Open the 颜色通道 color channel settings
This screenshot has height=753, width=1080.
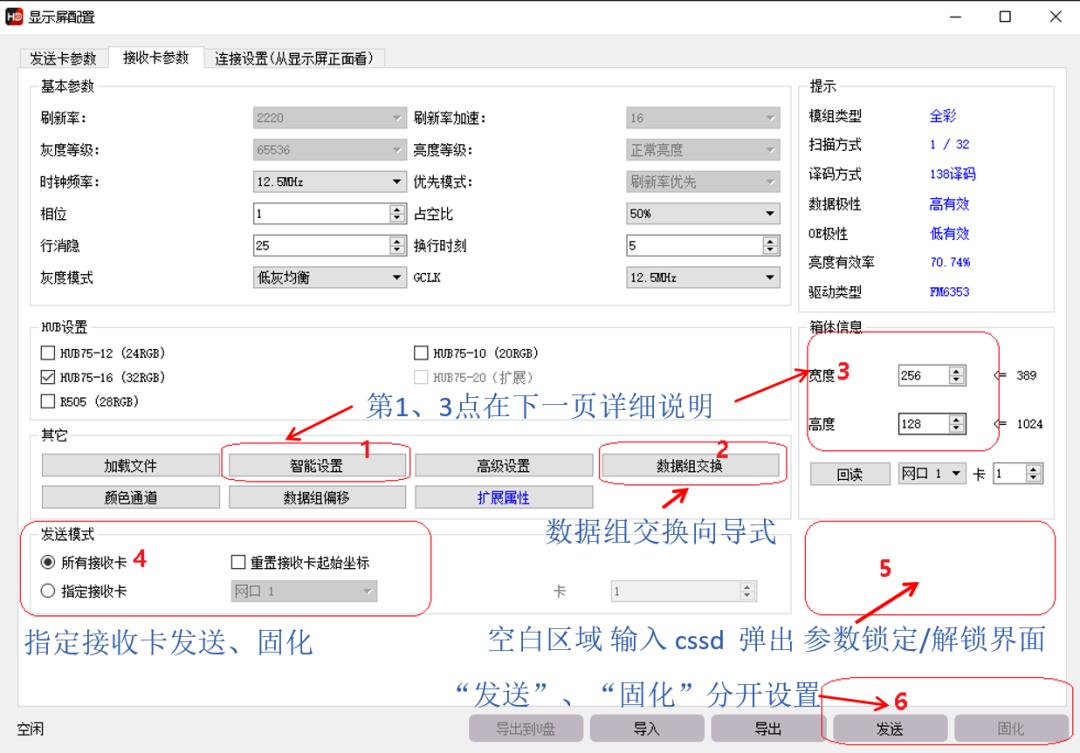[x=129, y=496]
